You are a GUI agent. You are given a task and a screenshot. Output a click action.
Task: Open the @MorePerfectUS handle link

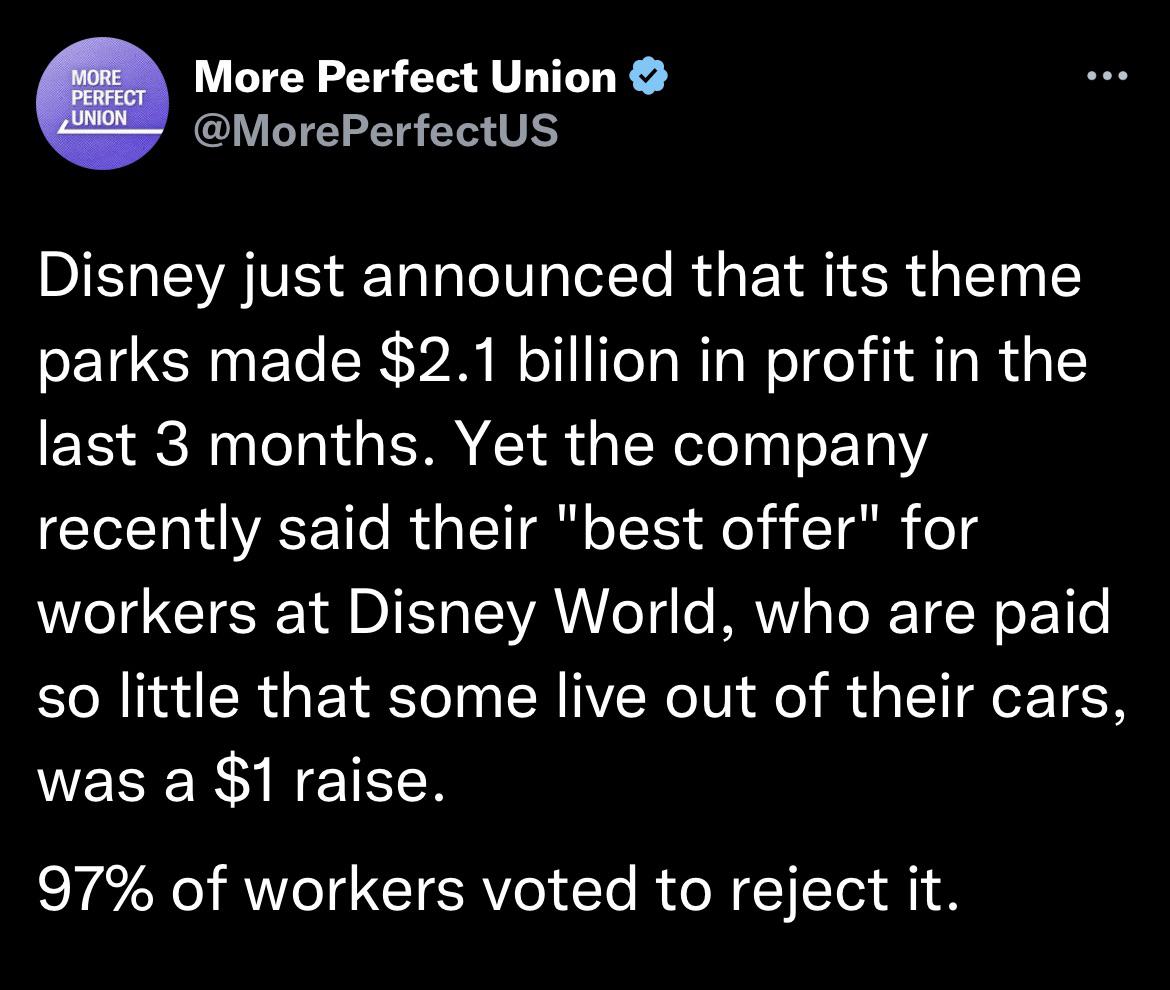point(376,130)
